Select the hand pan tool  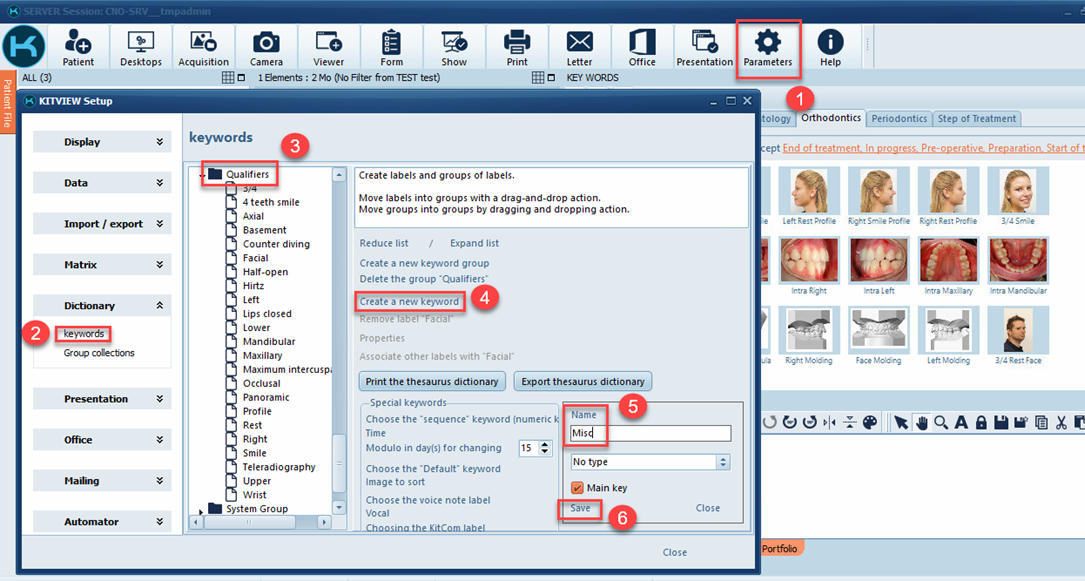(921, 423)
